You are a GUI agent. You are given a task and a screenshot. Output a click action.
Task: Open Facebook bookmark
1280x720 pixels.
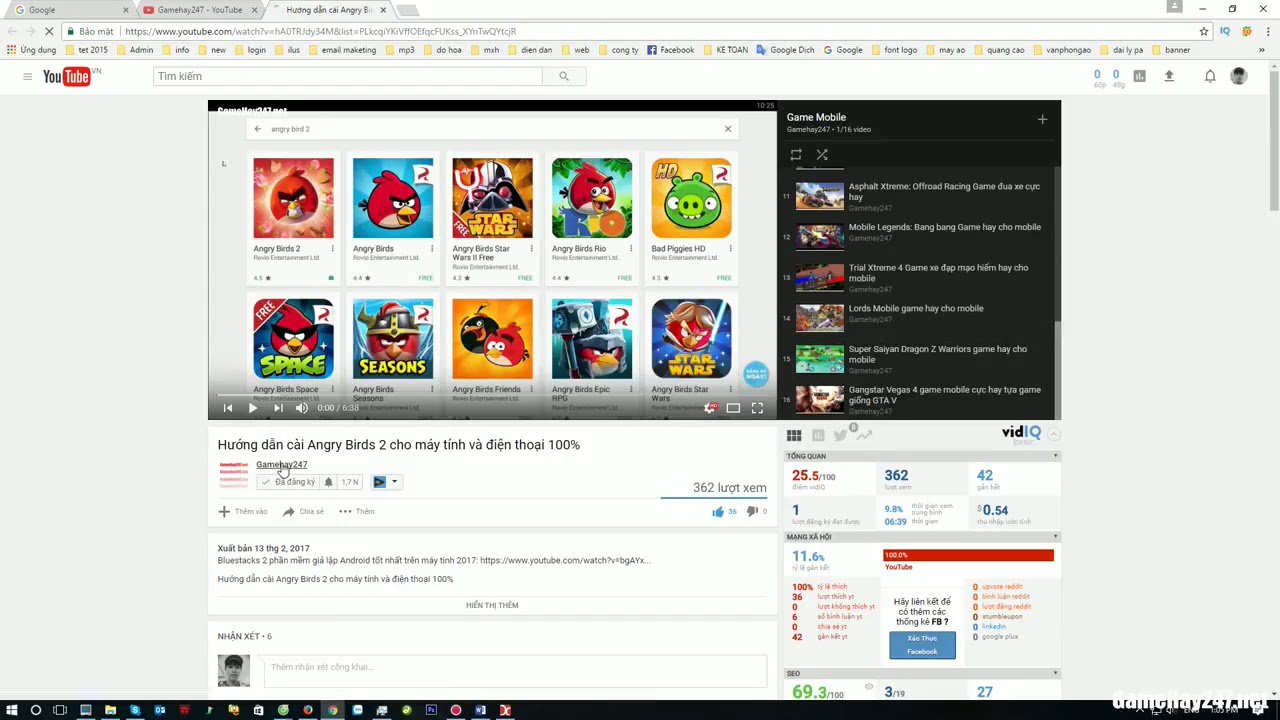[x=670, y=50]
